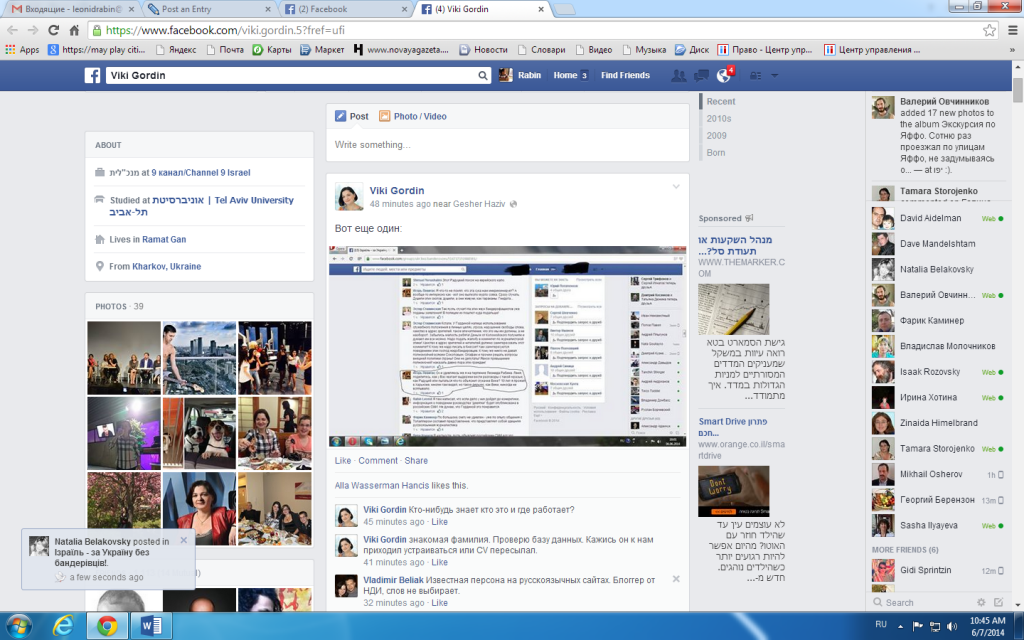
Task: Switch to Post an Entry tab
Action: (209, 9)
